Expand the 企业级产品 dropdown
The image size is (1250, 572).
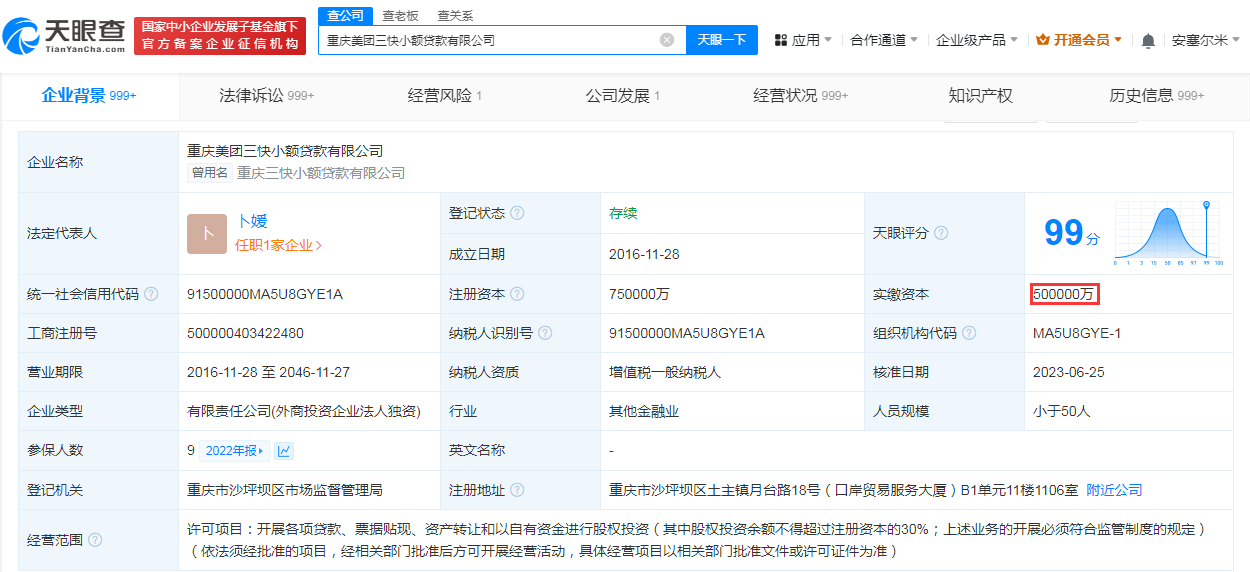1014,40
